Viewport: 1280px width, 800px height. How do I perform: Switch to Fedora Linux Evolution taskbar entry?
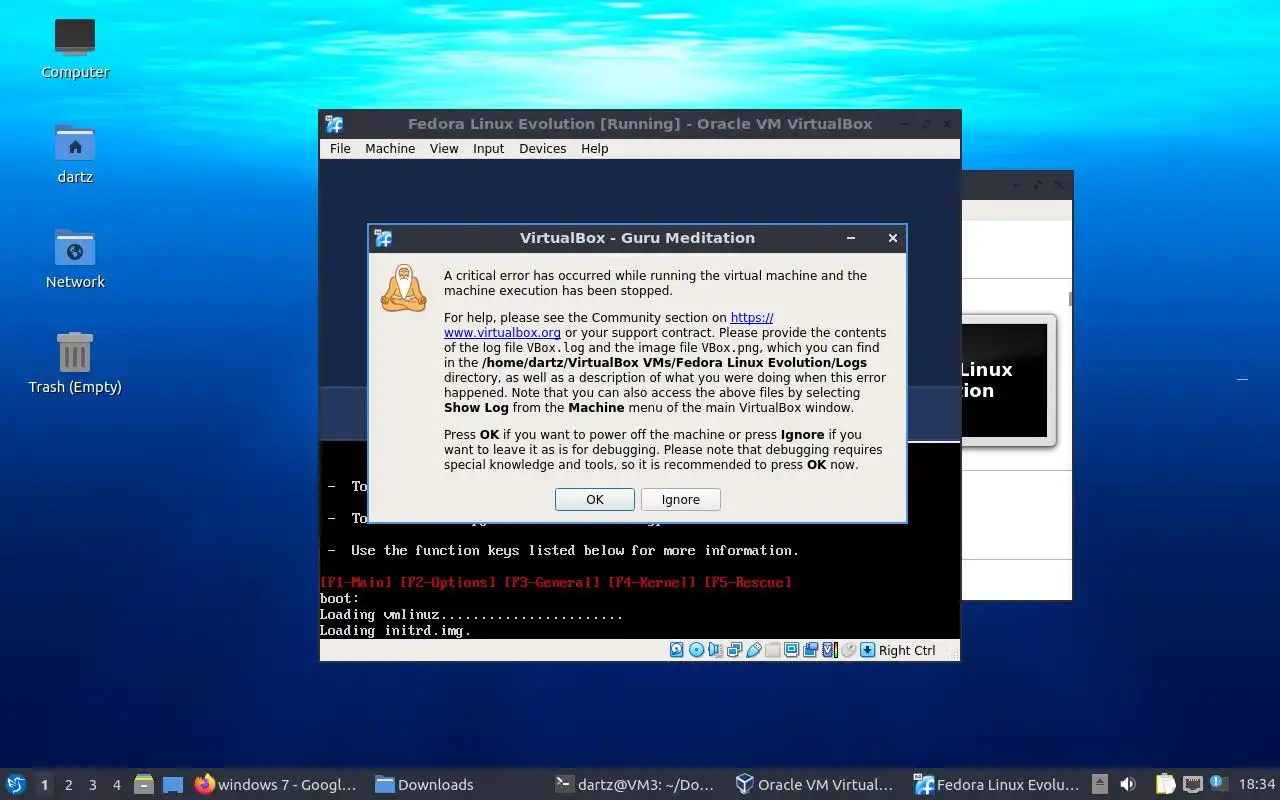tap(997, 785)
